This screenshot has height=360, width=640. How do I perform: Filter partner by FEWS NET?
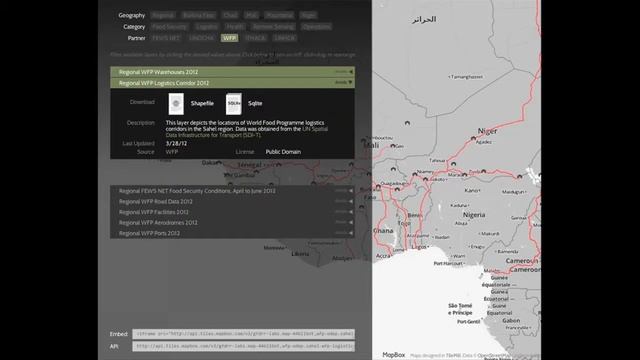(166, 38)
